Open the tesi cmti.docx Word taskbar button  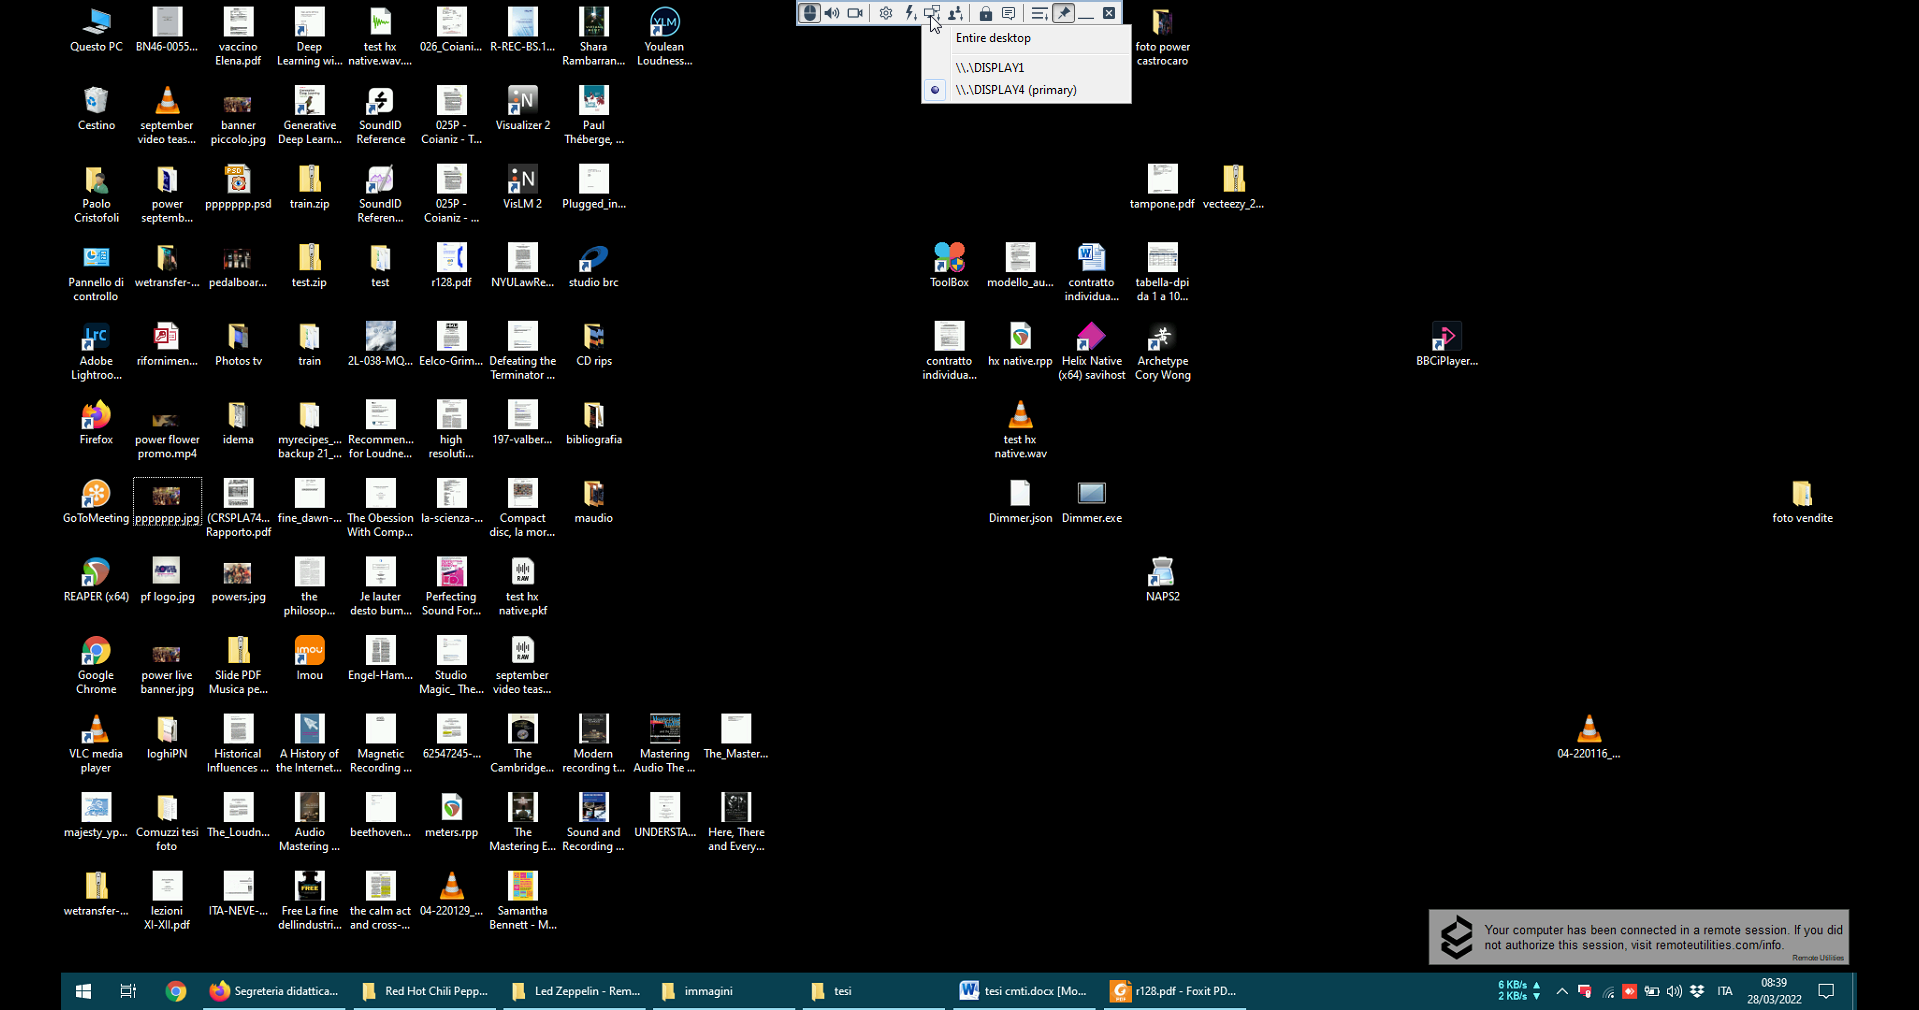click(1024, 991)
